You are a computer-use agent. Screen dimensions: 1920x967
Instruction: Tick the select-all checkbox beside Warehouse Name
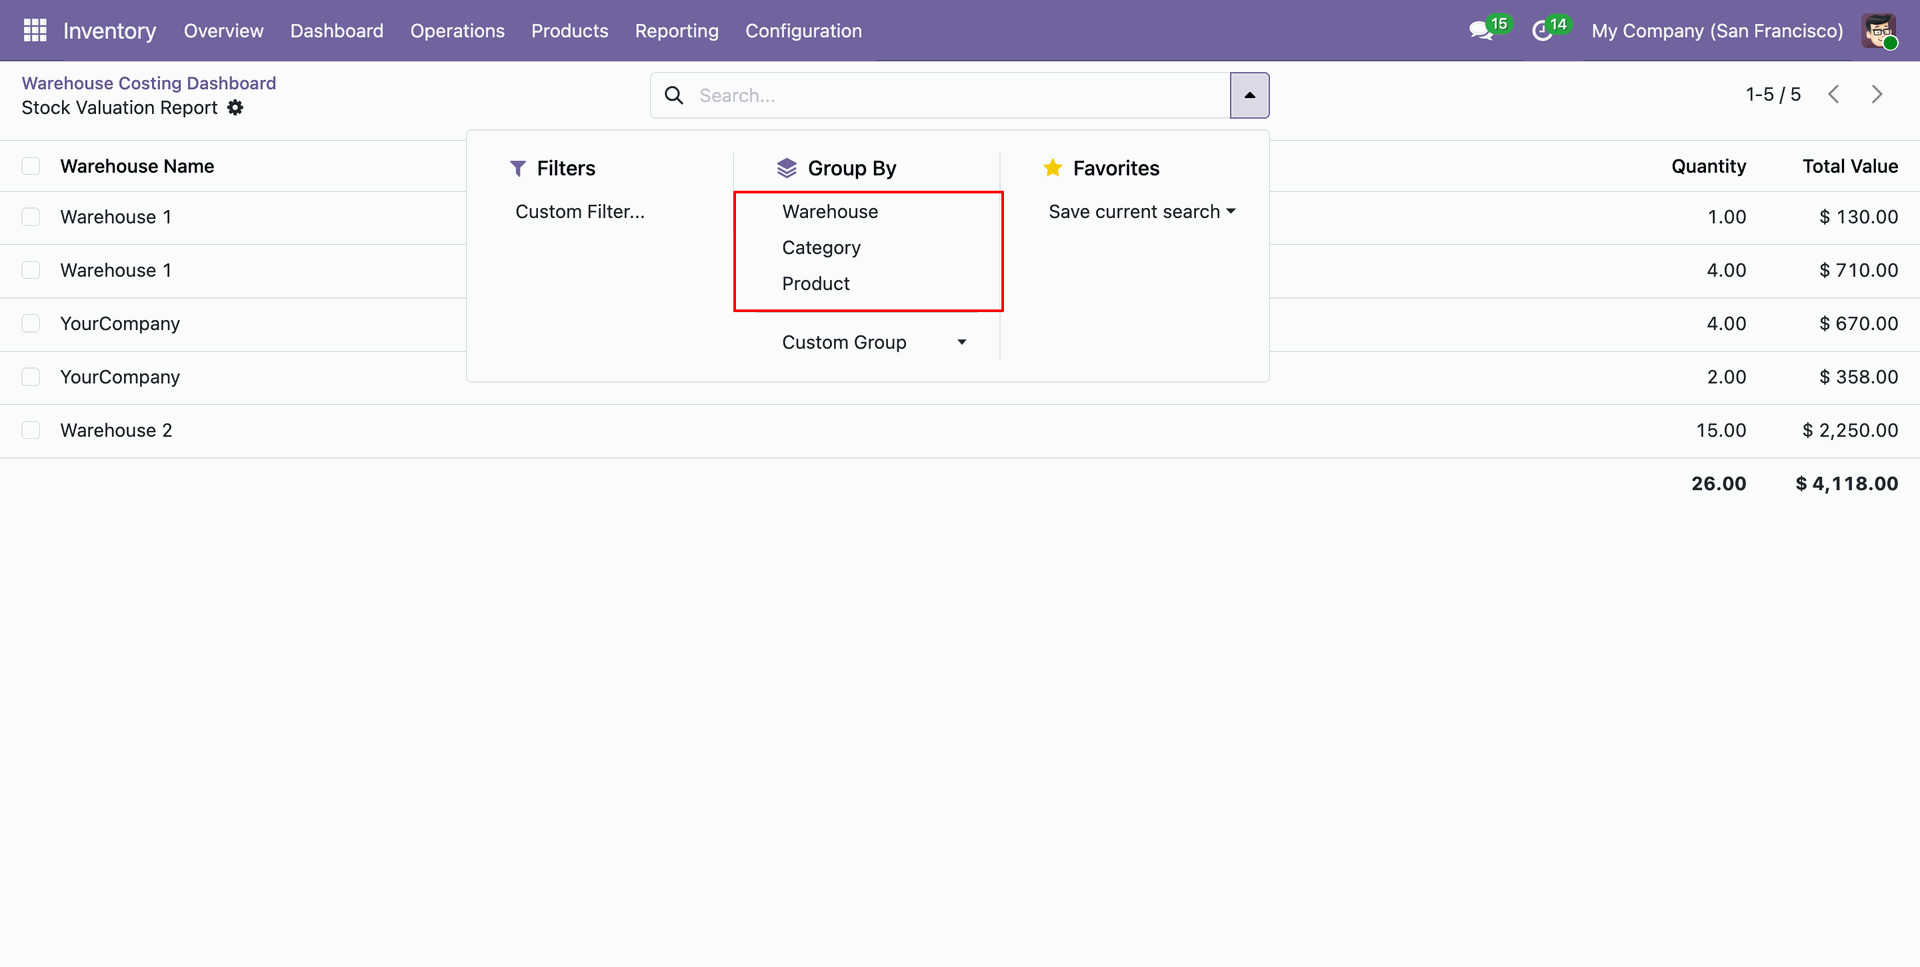(31, 166)
